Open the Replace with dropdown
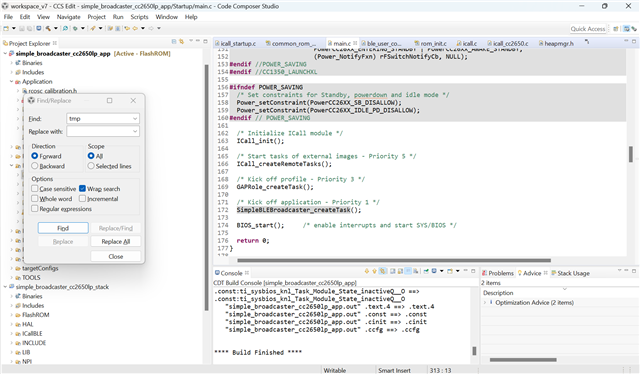The height and width of the screenshot is (374, 640). click(135, 131)
